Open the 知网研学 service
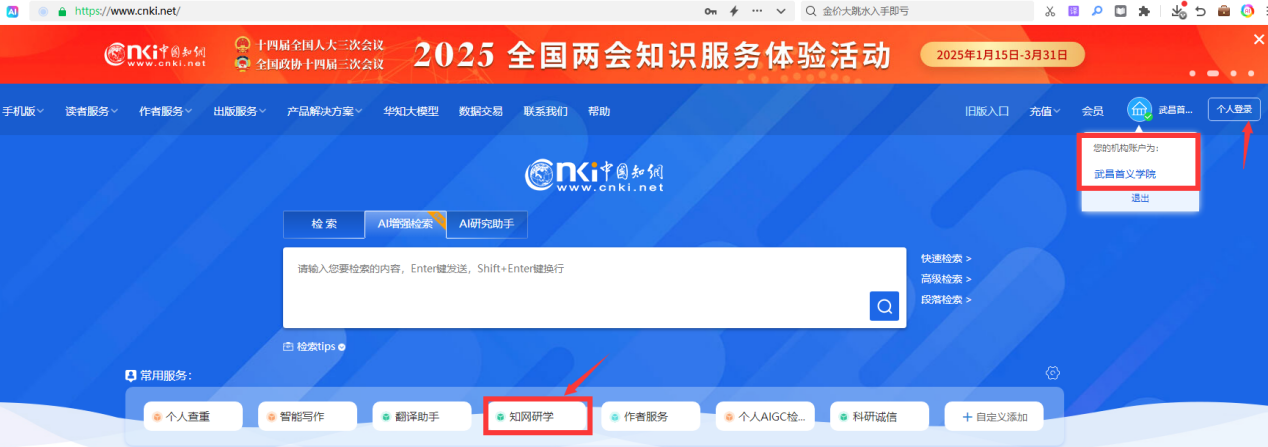 point(538,416)
